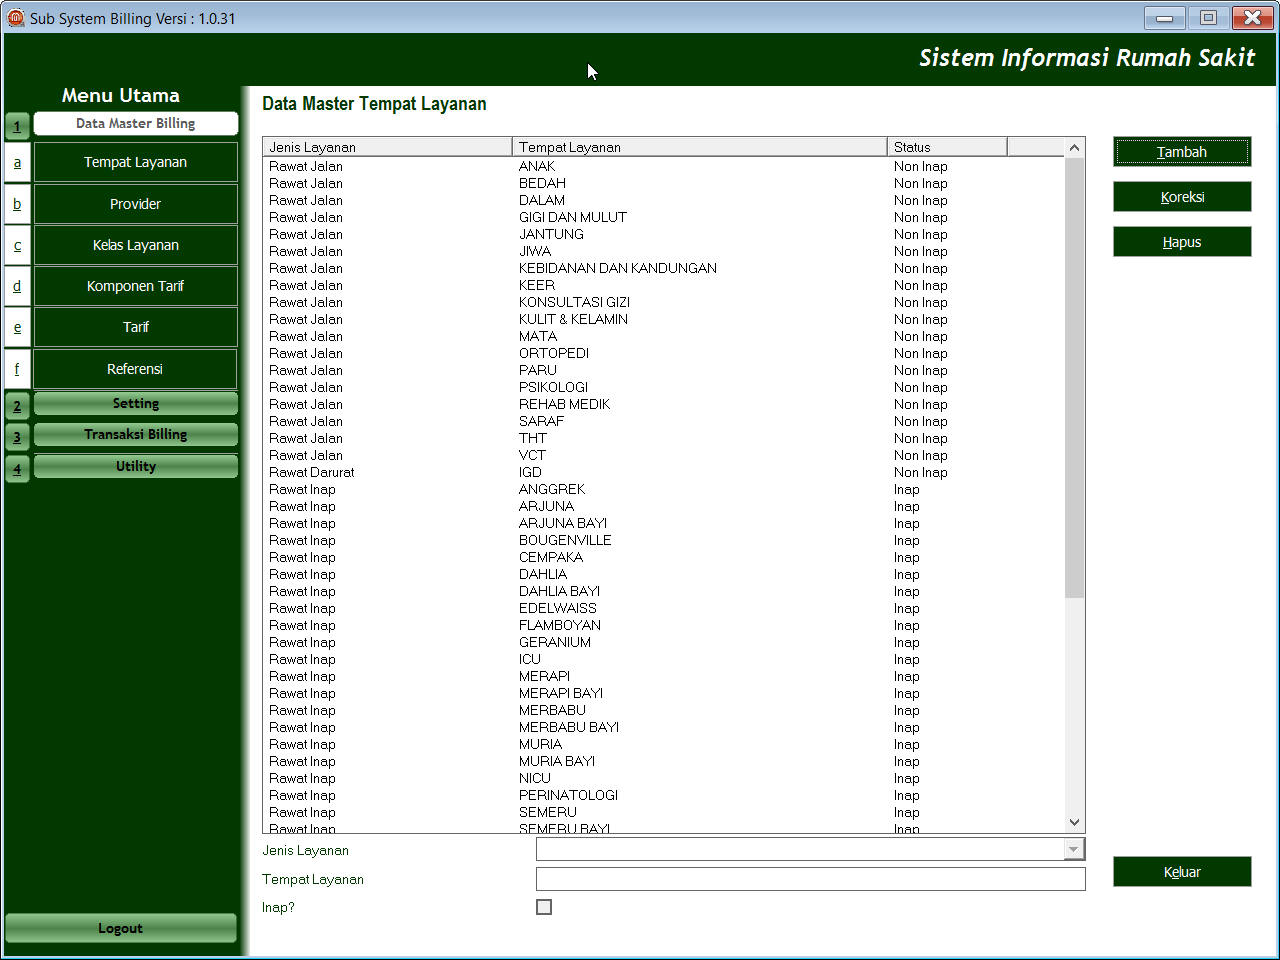Select the GERANIUM row
The image size is (1280, 960).
pos(664,642)
